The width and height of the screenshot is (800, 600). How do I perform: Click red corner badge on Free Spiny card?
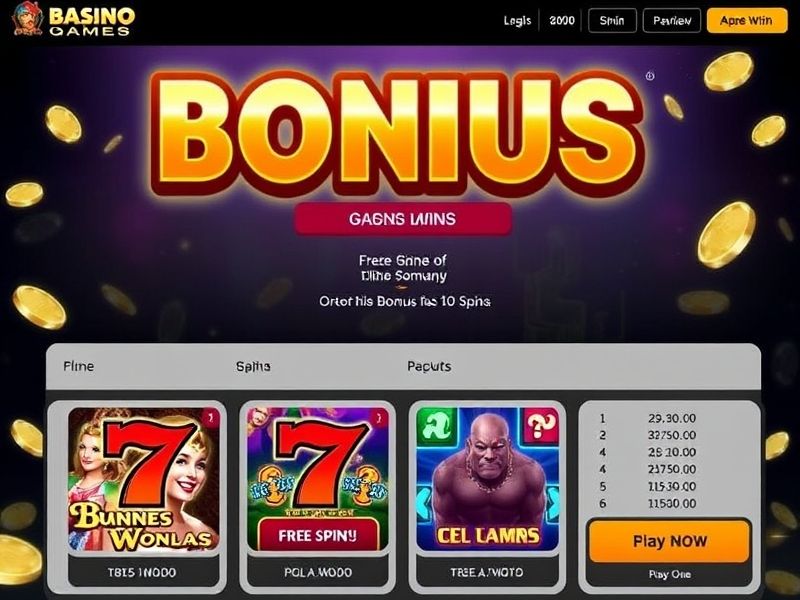pos(379,418)
